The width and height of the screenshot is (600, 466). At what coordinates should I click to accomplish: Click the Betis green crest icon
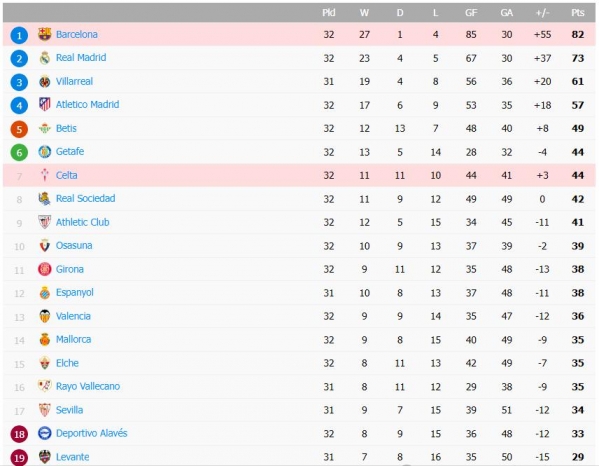point(44,128)
